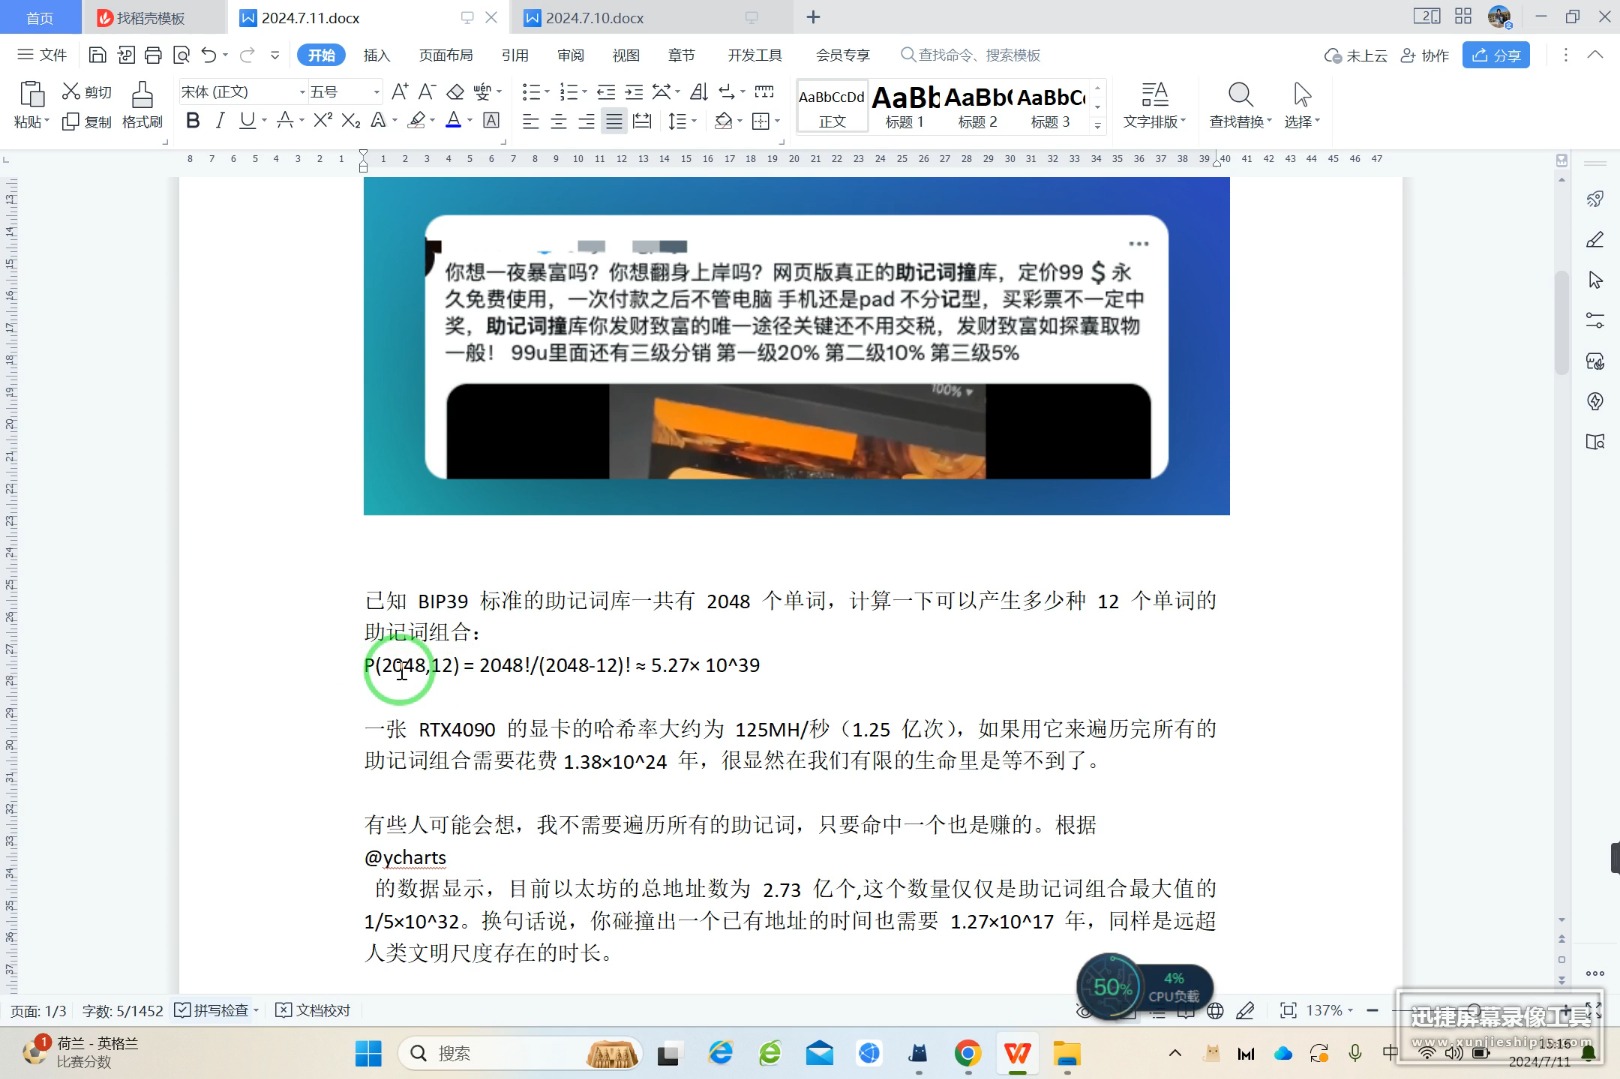The image size is (1620, 1079).
Task: Toggle justify text alignment
Action: [614, 121]
